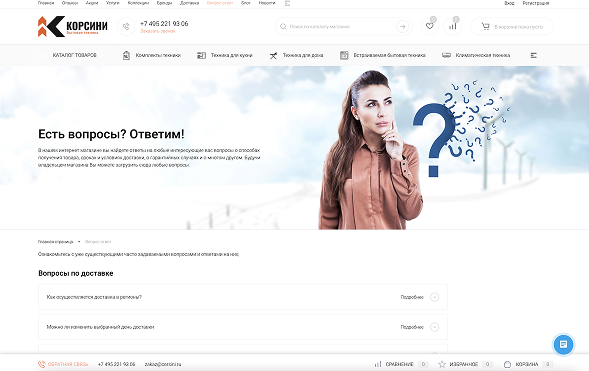Open Техника для дома category

(x=303, y=55)
